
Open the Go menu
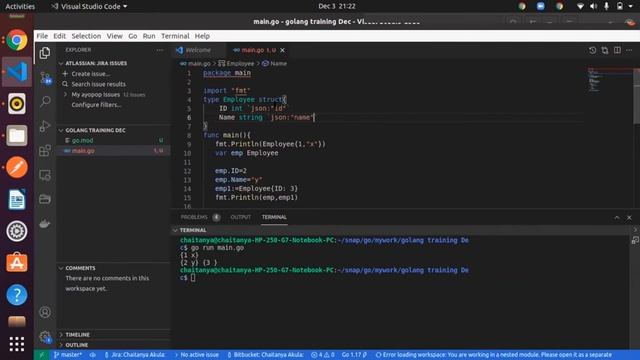point(133,36)
